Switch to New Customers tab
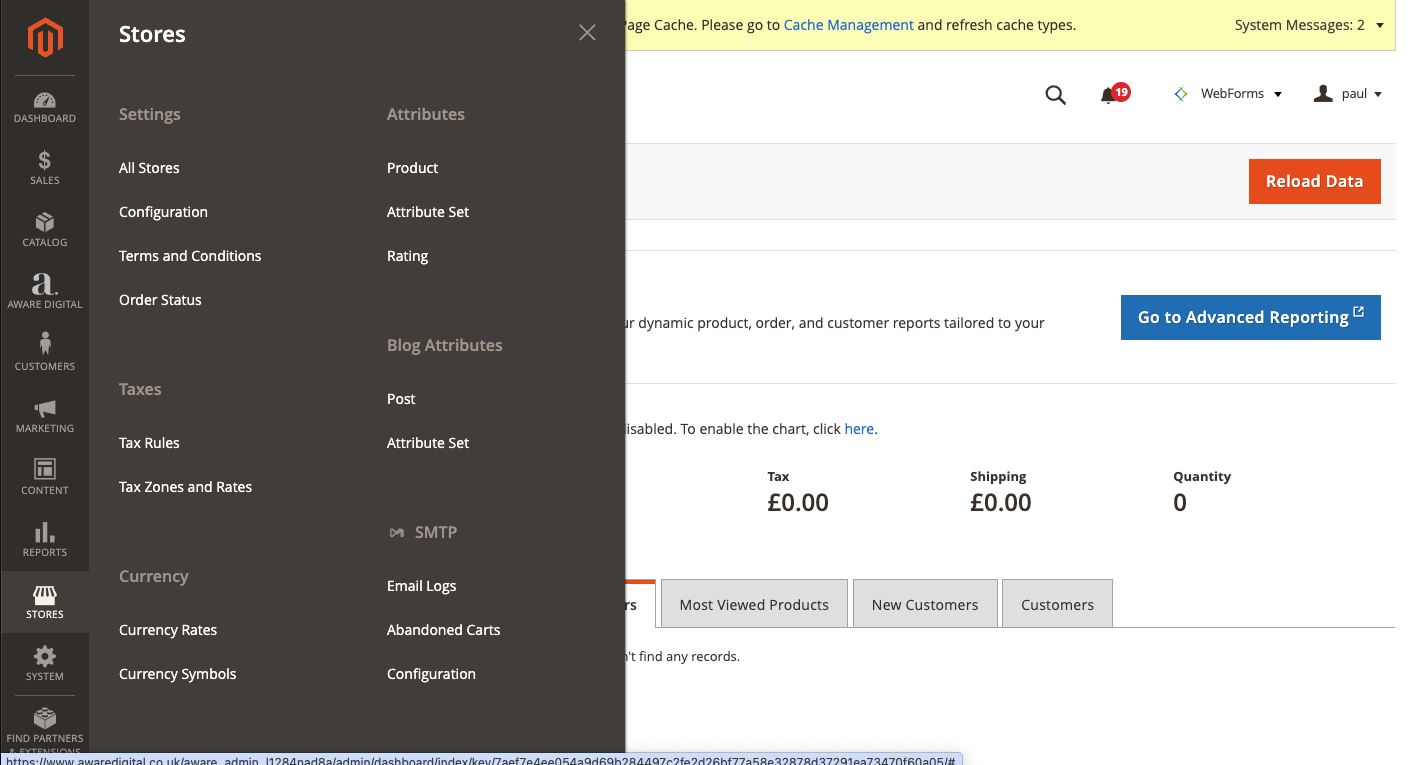Image resolution: width=1417 pixels, height=765 pixels. 925,604
